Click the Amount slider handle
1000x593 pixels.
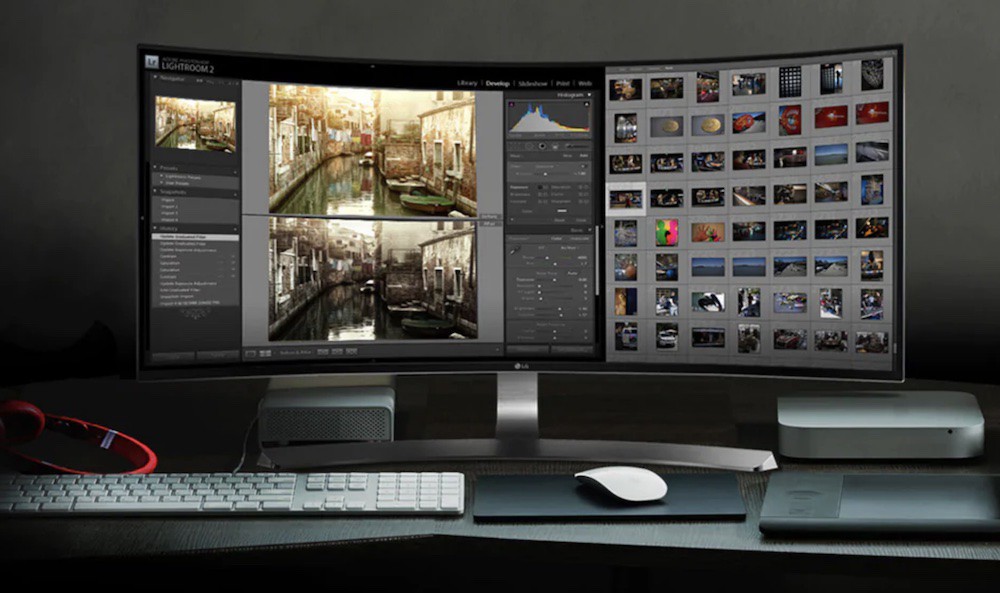pyautogui.click(x=546, y=174)
